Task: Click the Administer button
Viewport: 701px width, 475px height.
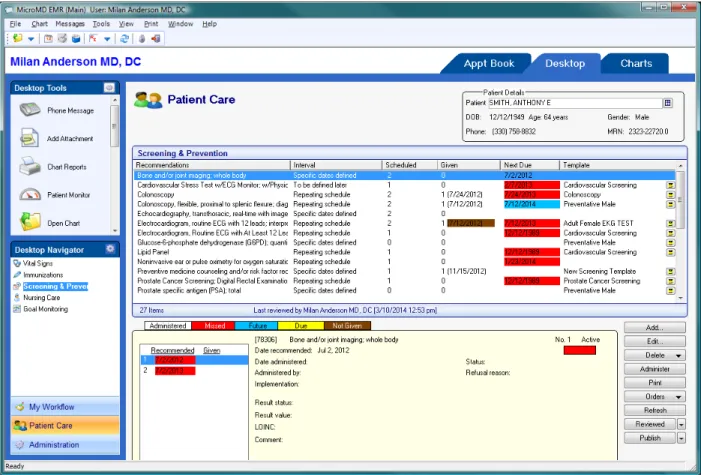Action: pyautogui.click(x=655, y=369)
